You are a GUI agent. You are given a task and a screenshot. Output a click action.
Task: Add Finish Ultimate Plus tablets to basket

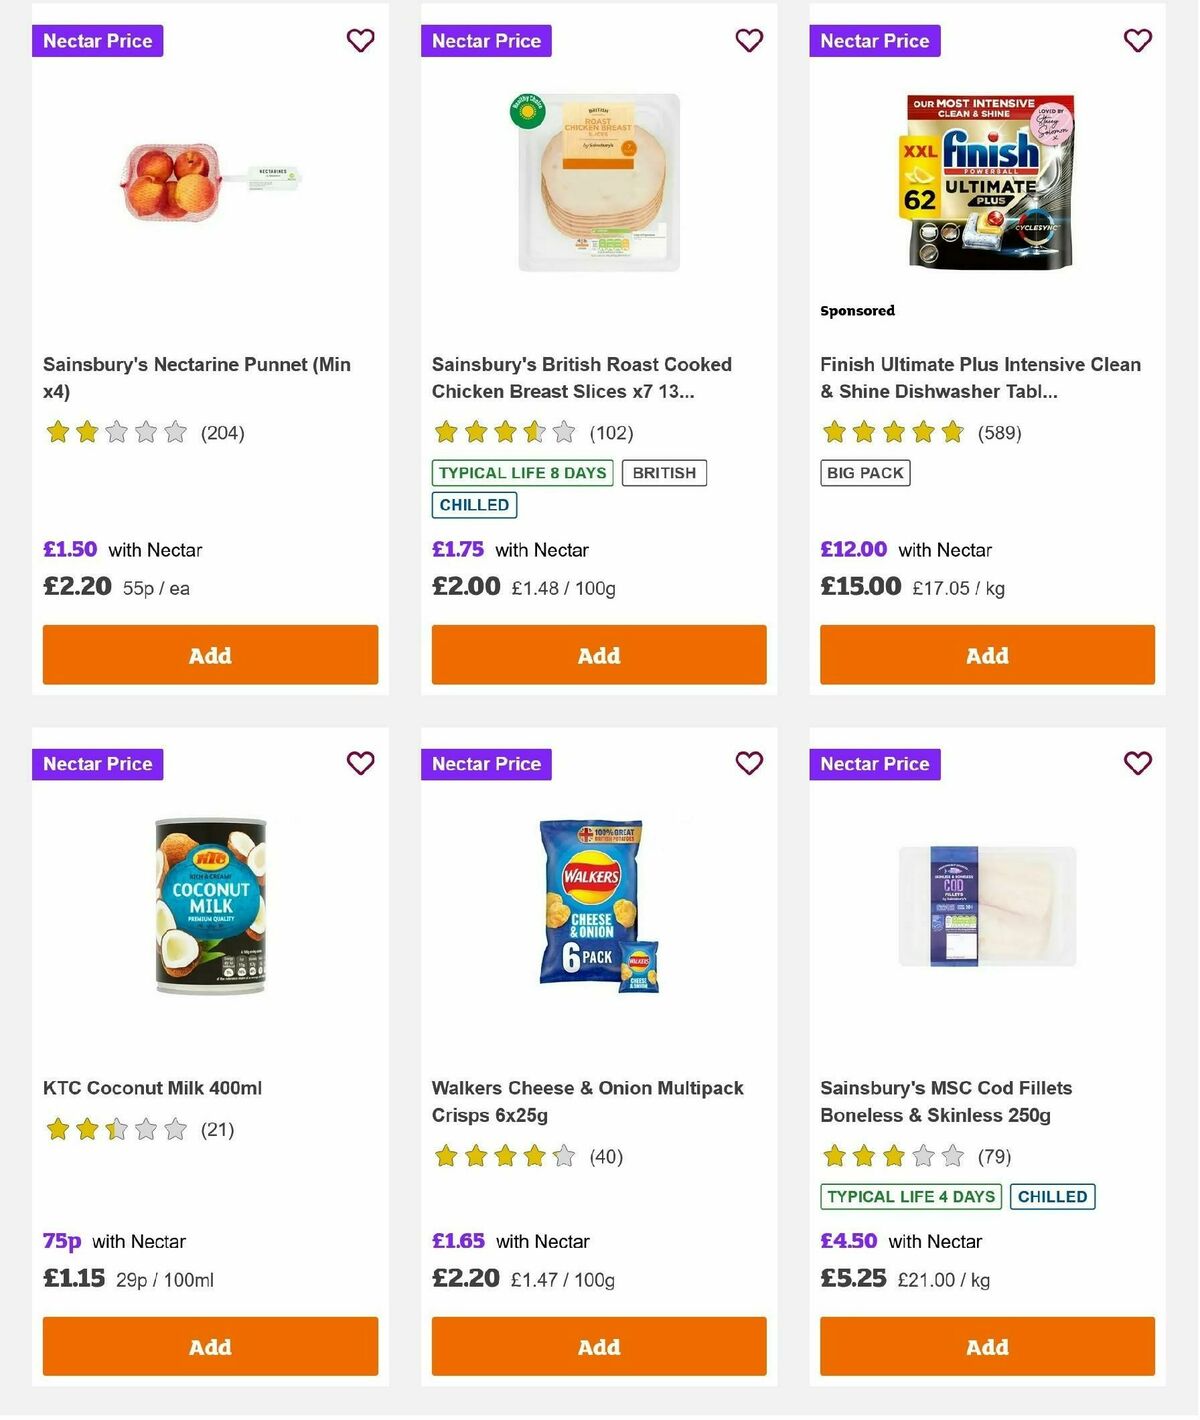[987, 655]
